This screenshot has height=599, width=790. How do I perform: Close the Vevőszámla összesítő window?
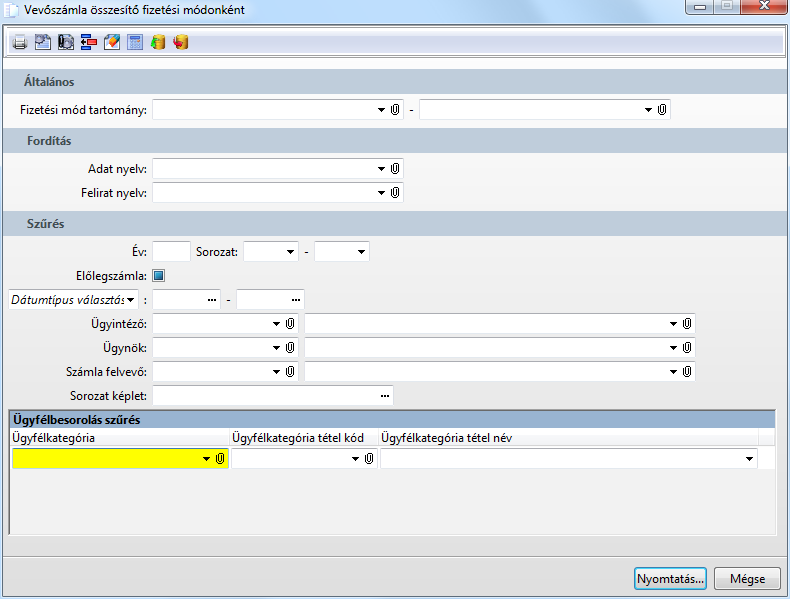[764, 7]
